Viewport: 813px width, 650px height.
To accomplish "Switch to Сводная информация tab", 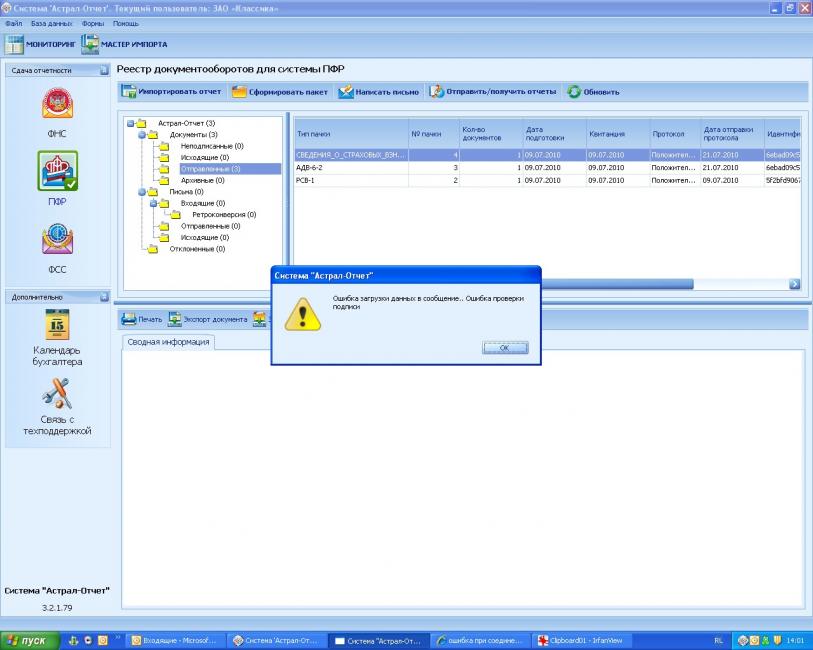I will pyautogui.click(x=168, y=342).
